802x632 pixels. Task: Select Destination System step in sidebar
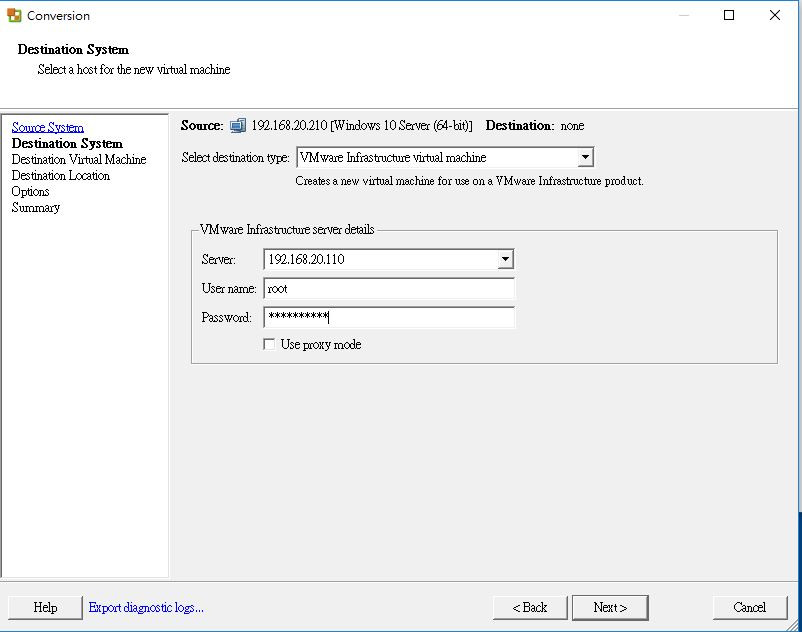point(67,143)
